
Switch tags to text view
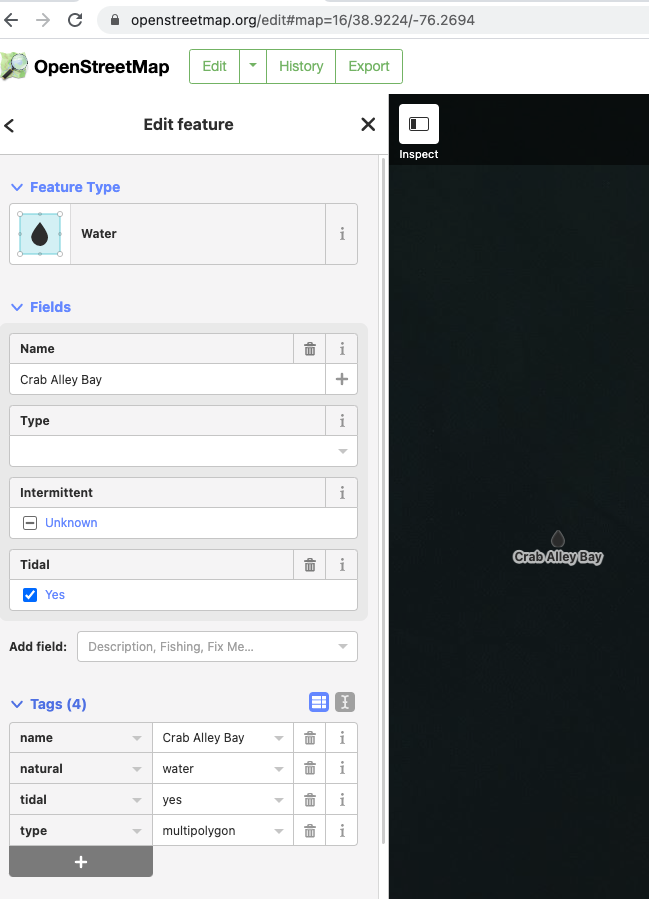[345, 702]
